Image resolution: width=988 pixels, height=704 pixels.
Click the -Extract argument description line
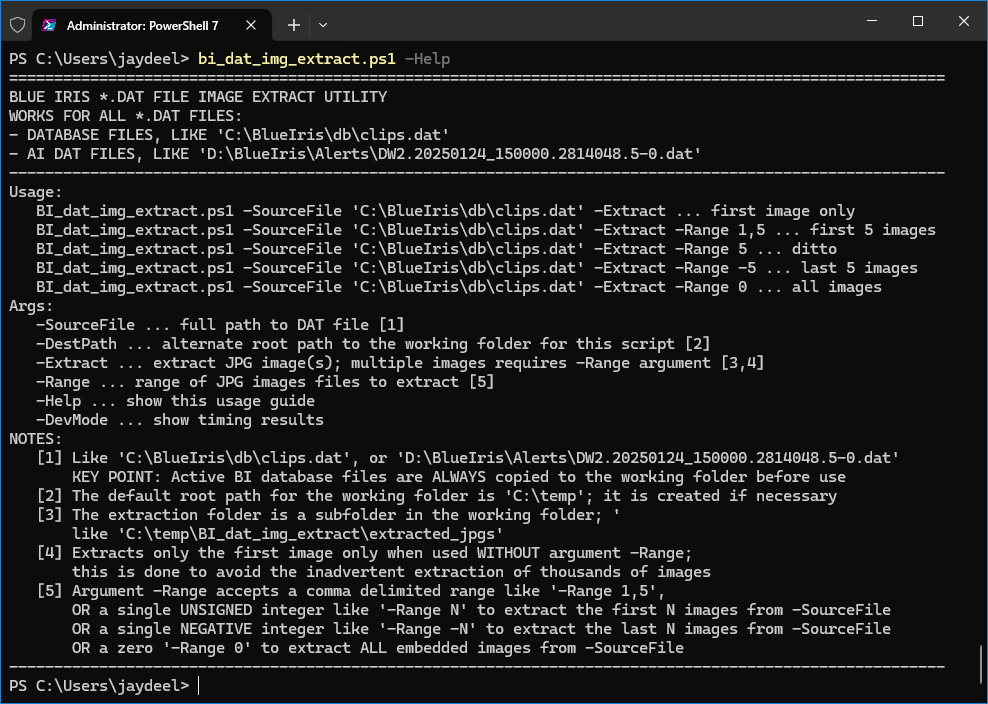point(400,363)
